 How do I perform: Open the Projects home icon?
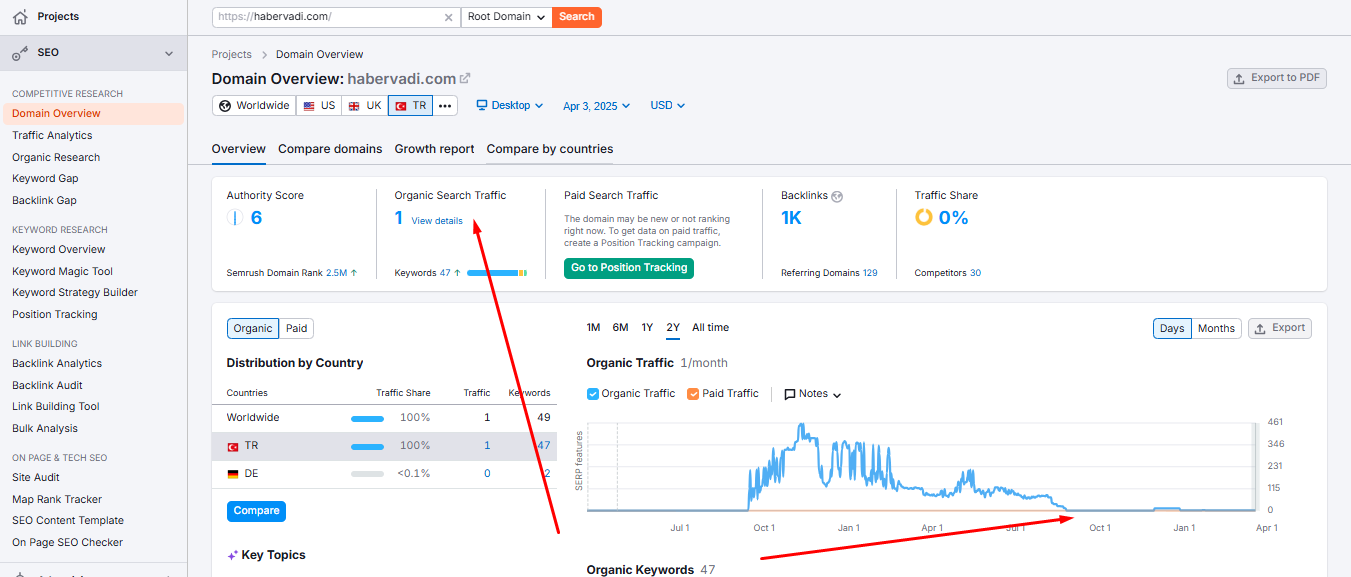20,17
